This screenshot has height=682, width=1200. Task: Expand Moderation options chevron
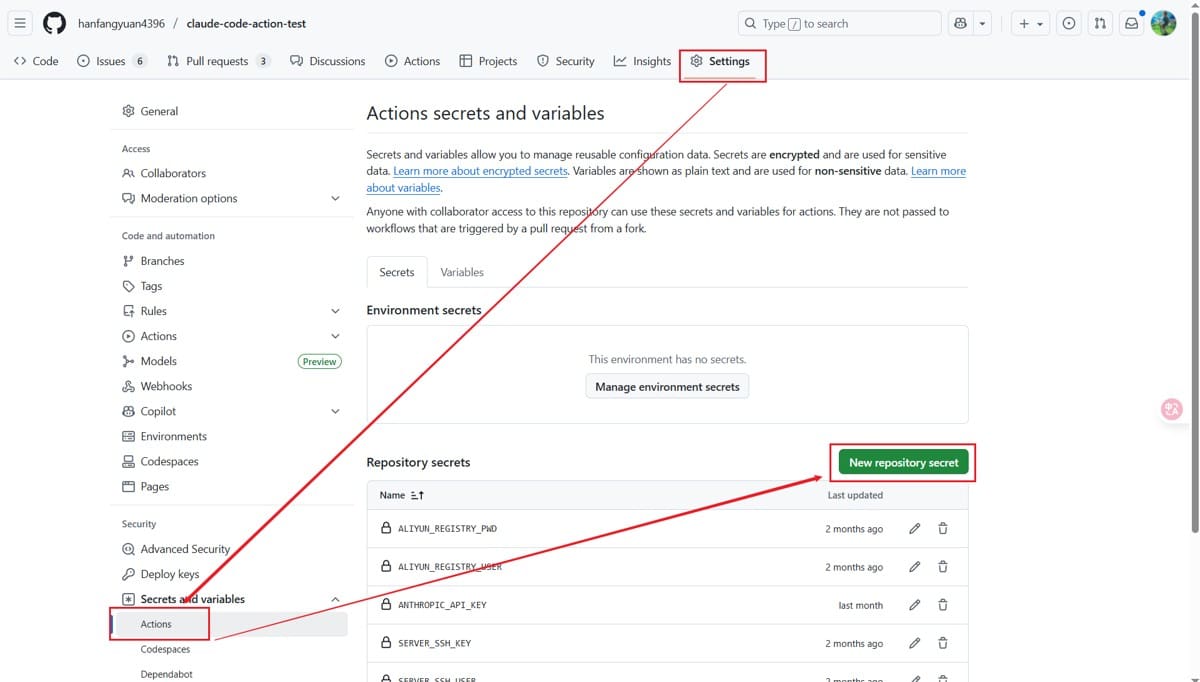335,198
